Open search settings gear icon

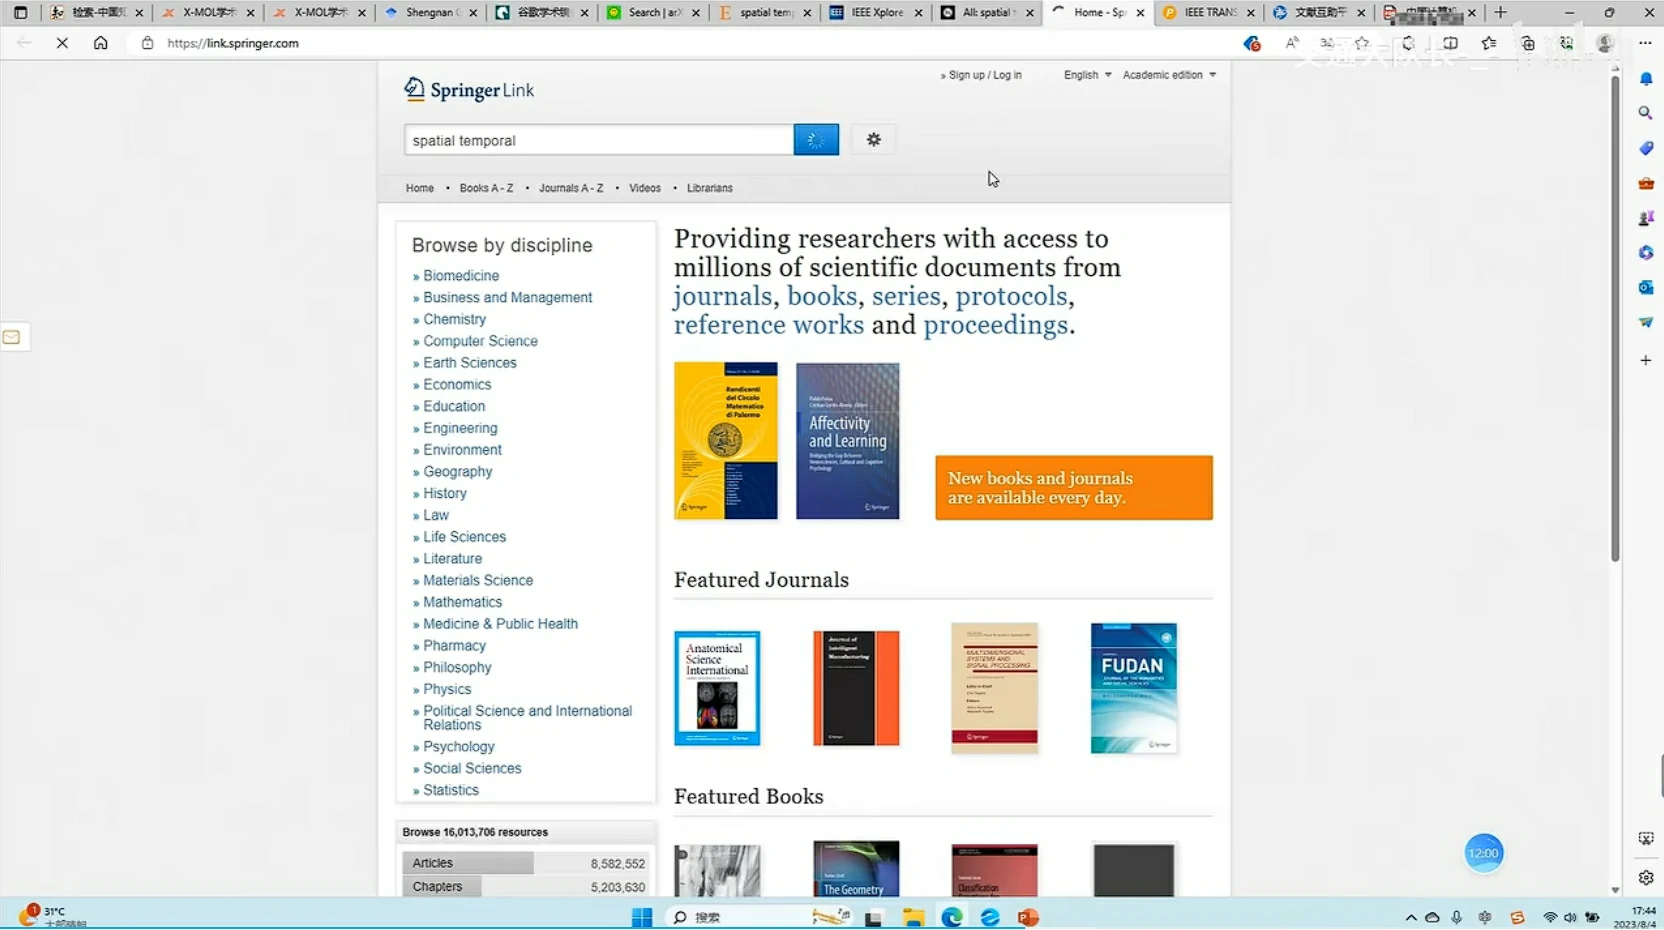point(873,140)
